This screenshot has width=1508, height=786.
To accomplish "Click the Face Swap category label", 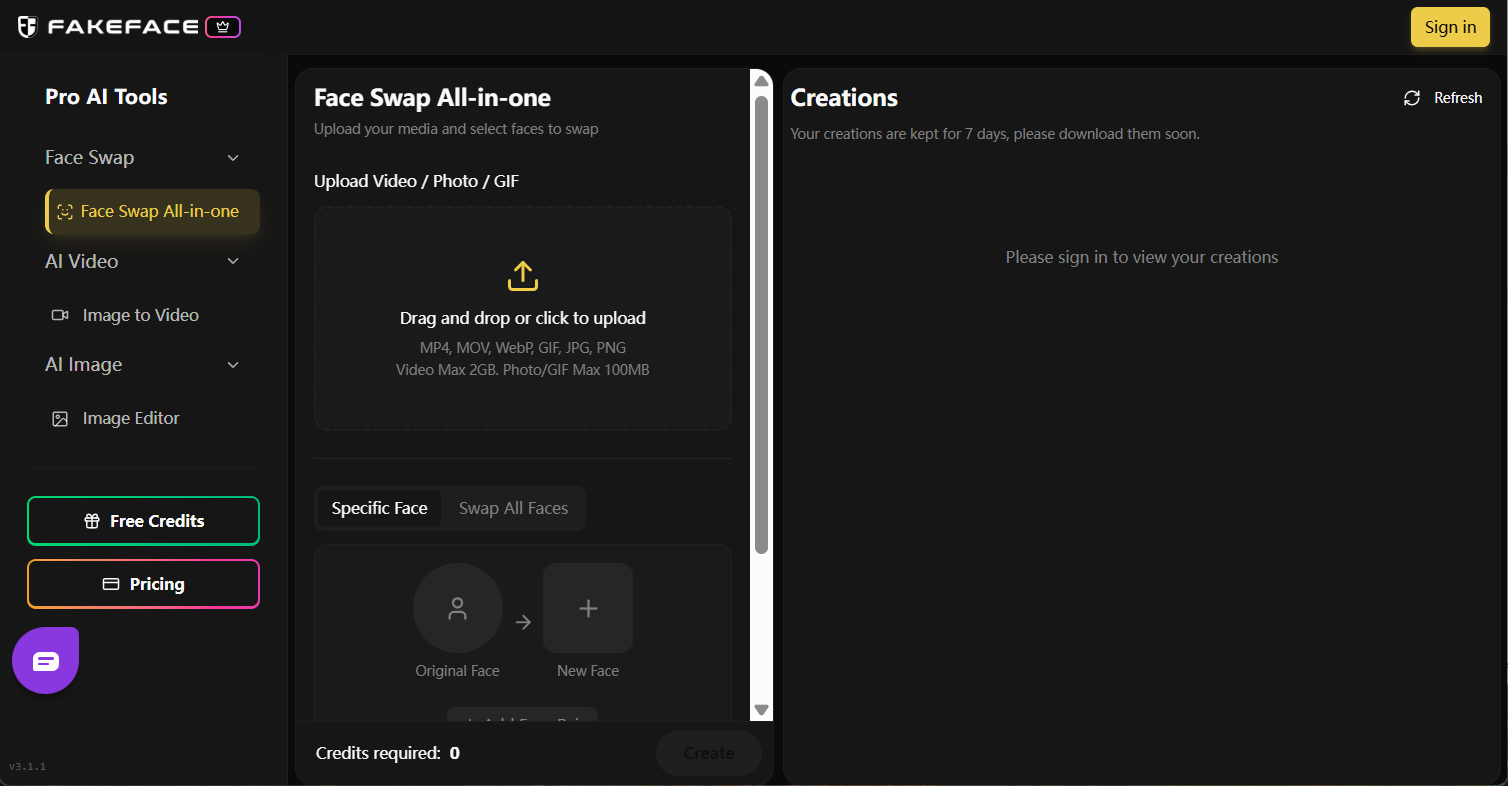I will click(x=90, y=158).
